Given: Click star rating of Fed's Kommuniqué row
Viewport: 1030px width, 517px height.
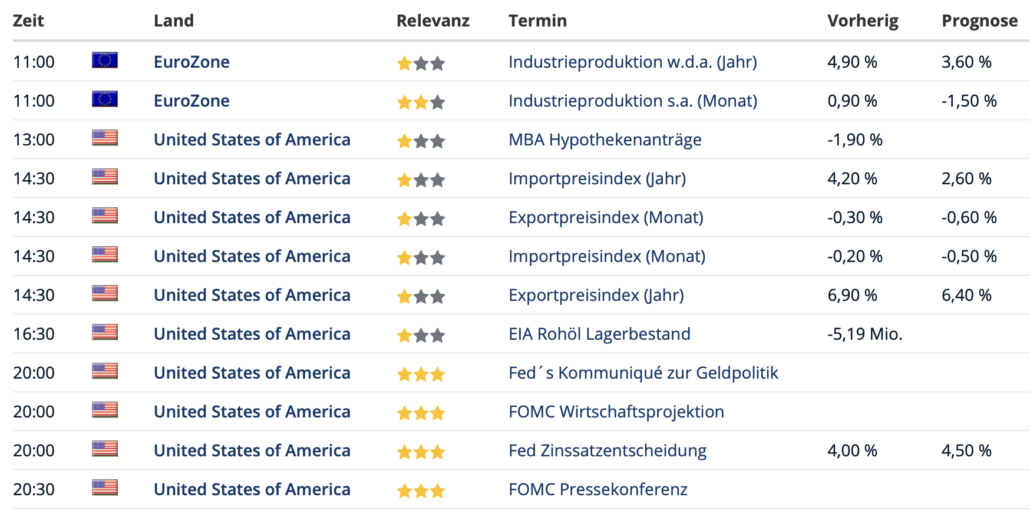Looking at the screenshot, I should tap(421, 374).
